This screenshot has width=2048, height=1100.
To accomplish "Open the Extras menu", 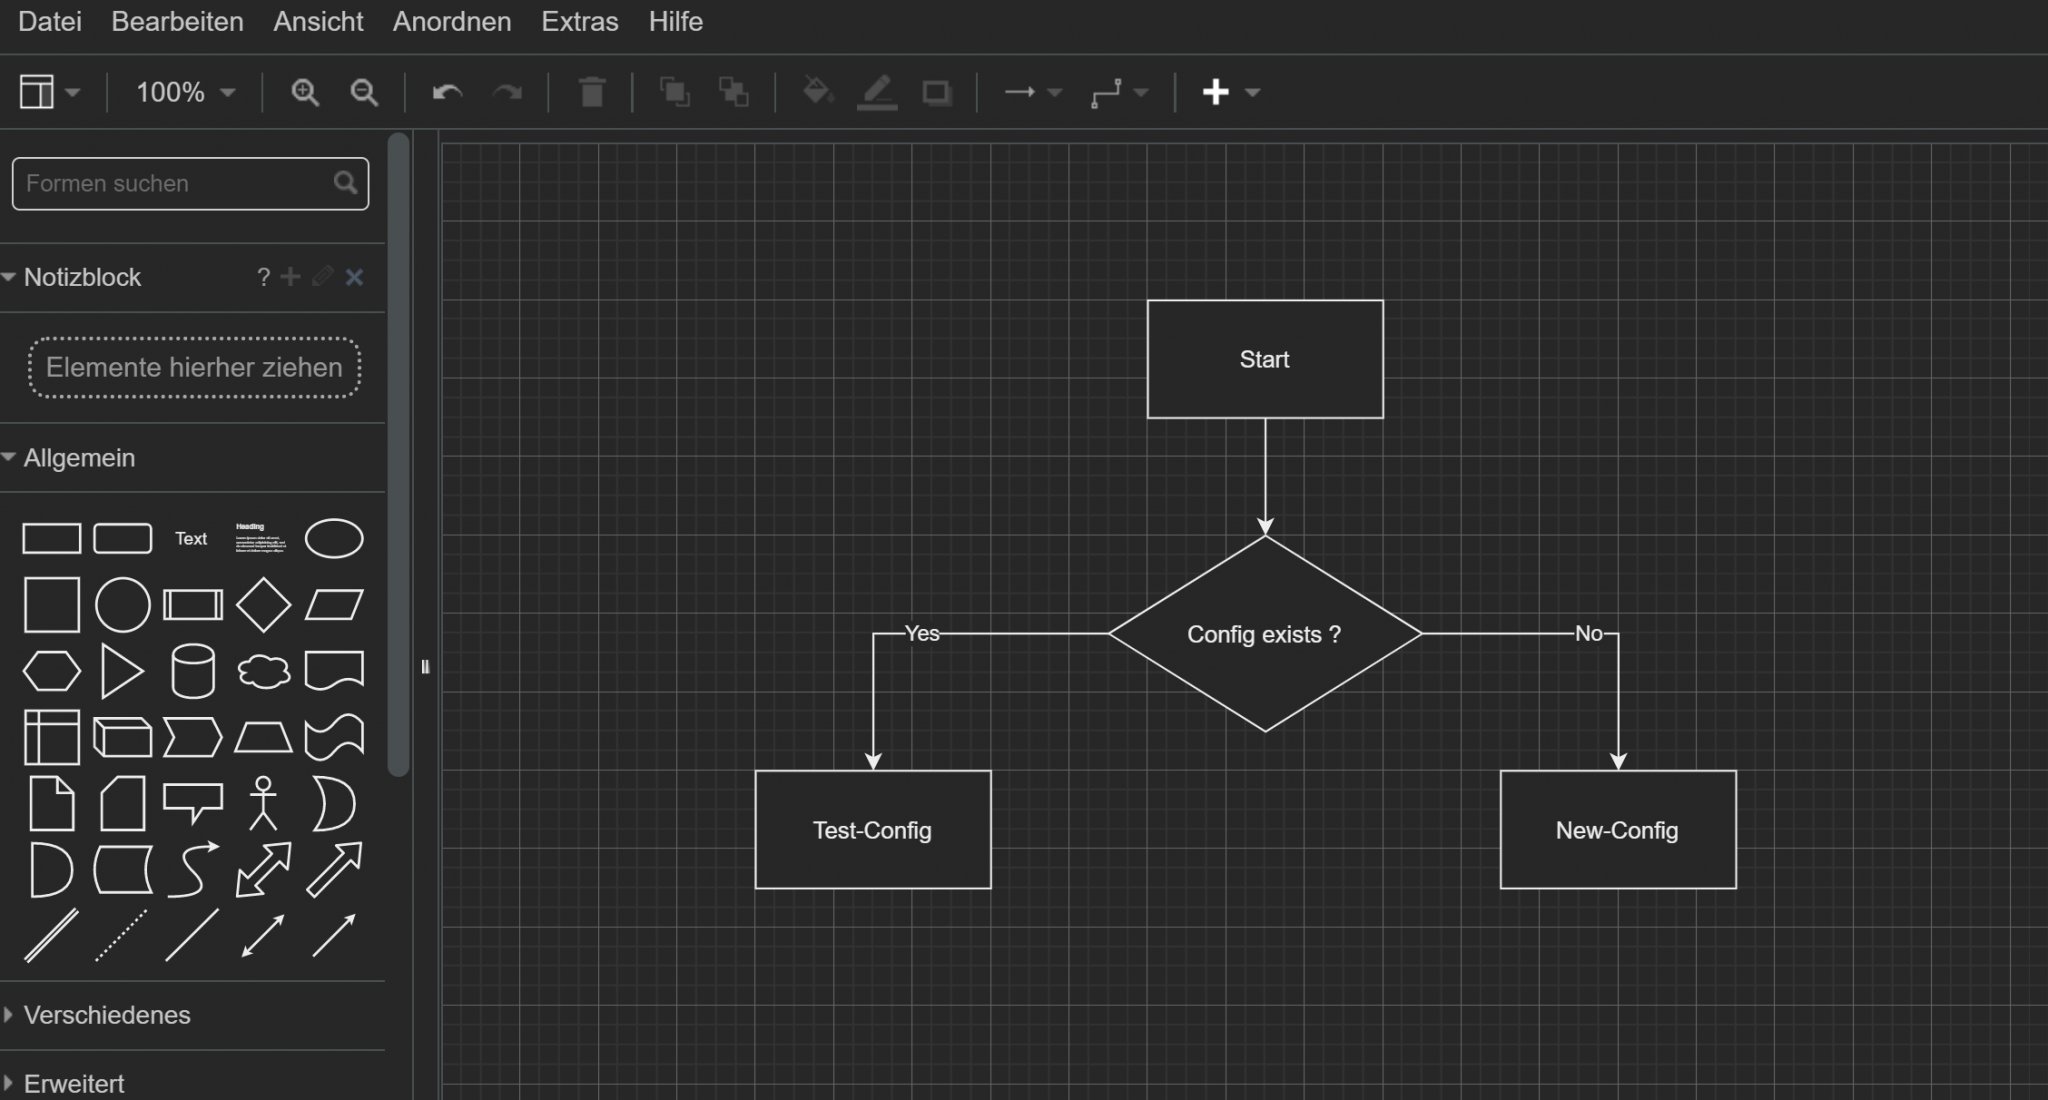I will [x=579, y=22].
